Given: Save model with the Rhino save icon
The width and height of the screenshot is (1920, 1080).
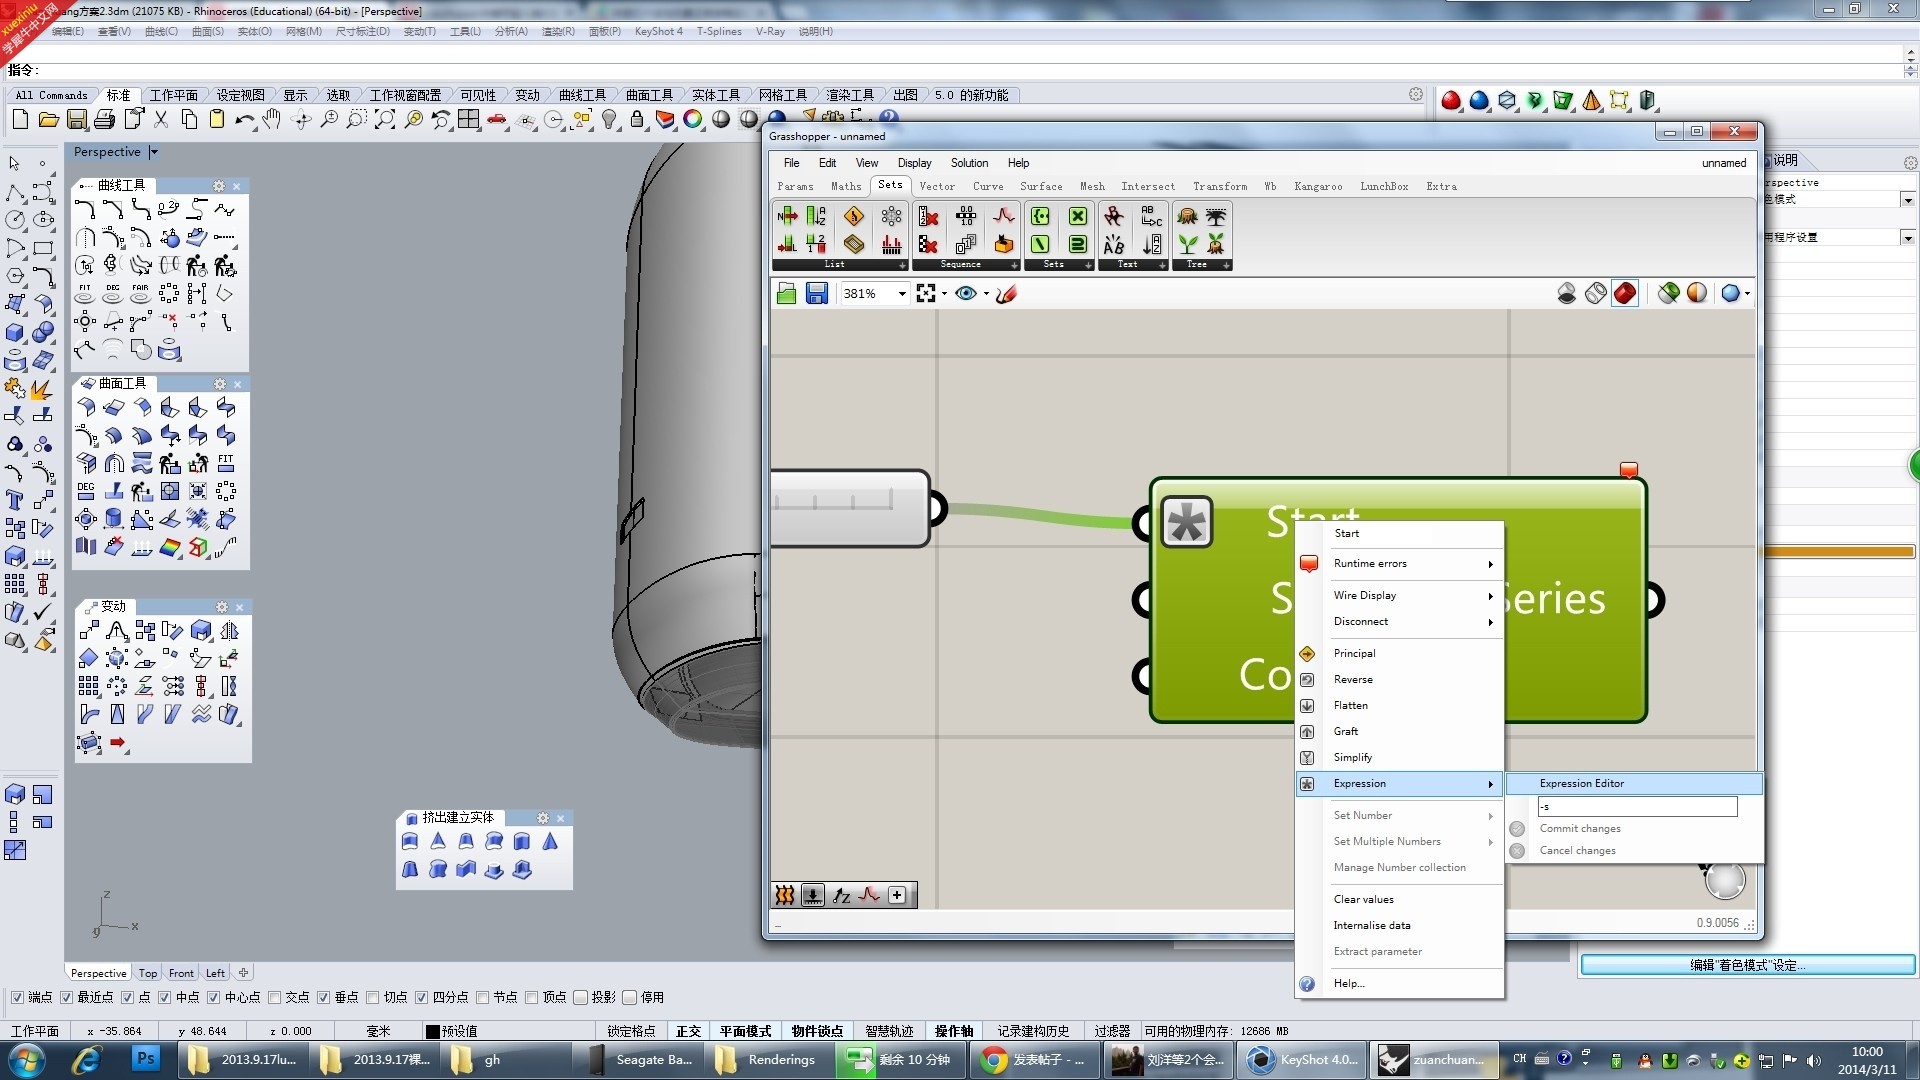Looking at the screenshot, I should tap(76, 120).
